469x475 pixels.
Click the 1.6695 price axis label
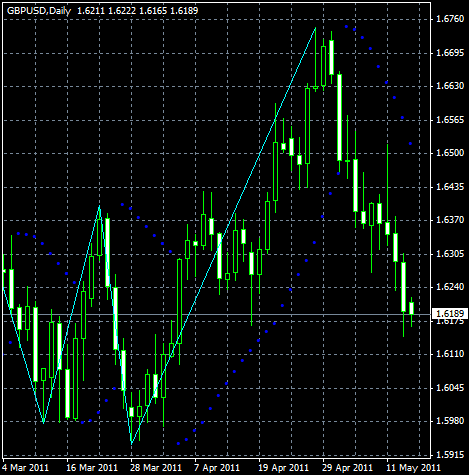450,53
